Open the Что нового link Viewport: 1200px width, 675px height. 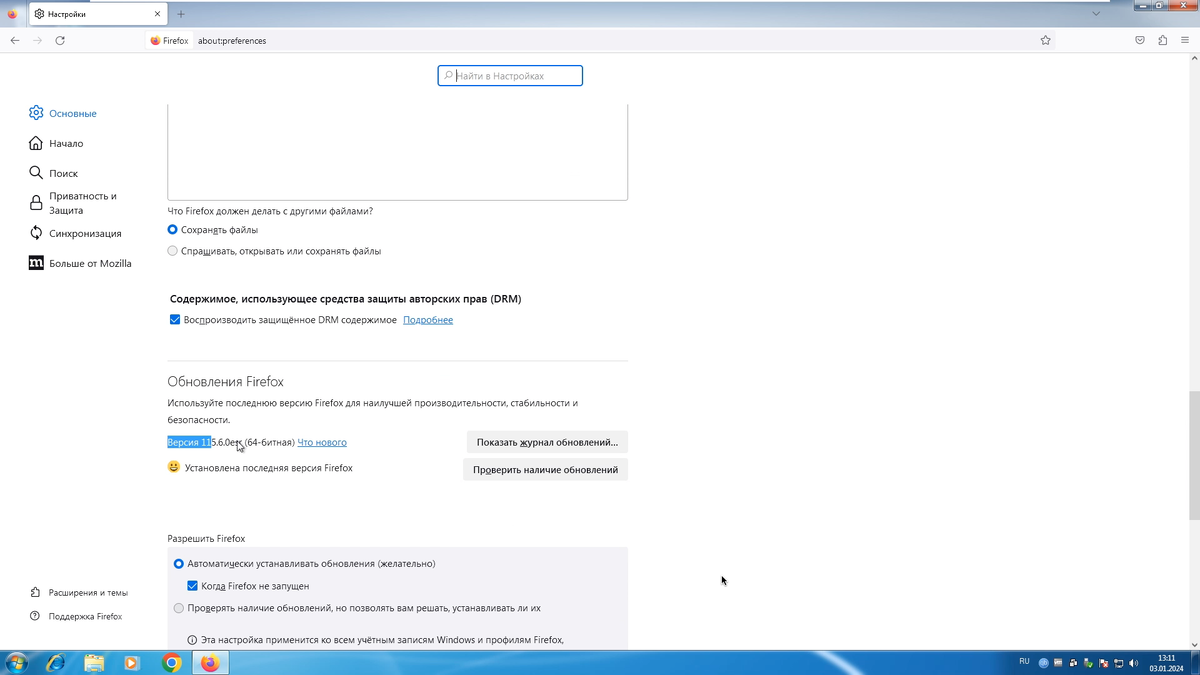point(322,442)
